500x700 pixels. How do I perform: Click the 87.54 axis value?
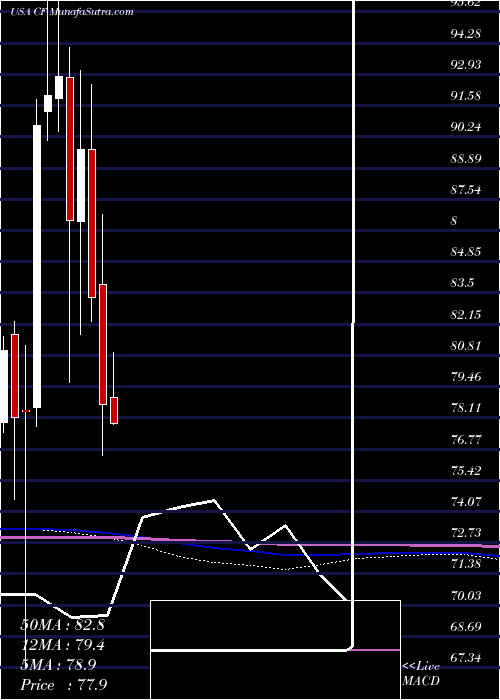pyautogui.click(x=465, y=189)
